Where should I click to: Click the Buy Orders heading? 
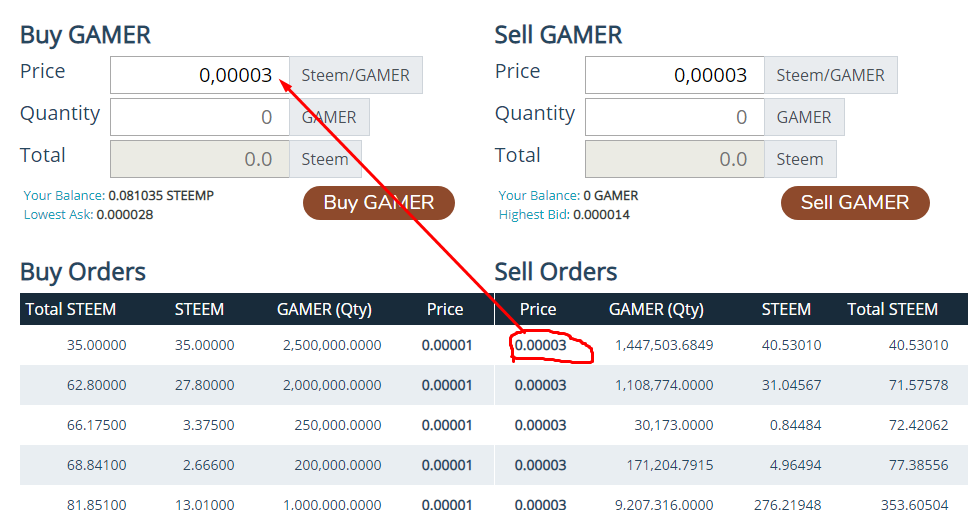(83, 272)
